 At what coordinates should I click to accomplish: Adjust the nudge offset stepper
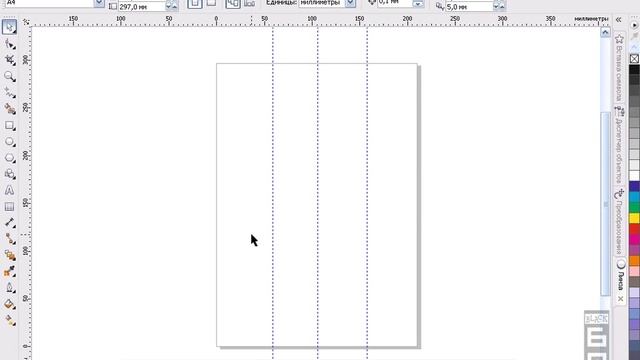418,4
